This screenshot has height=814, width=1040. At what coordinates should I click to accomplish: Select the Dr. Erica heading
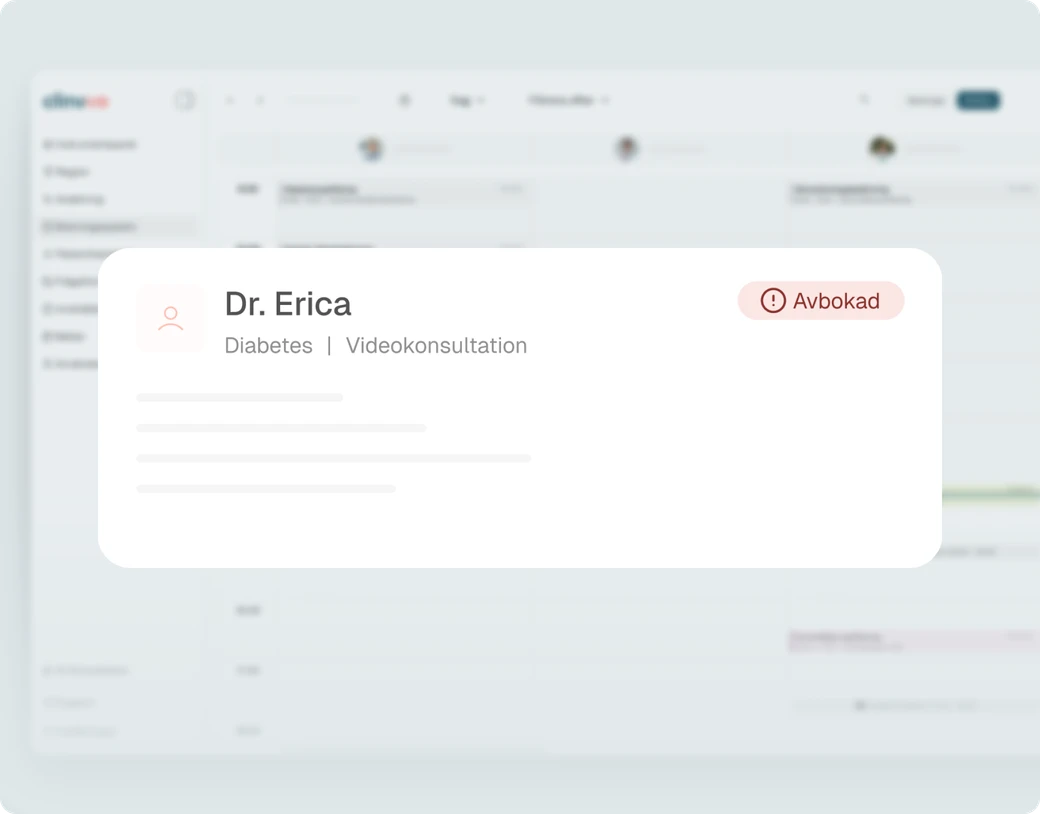[x=288, y=304]
